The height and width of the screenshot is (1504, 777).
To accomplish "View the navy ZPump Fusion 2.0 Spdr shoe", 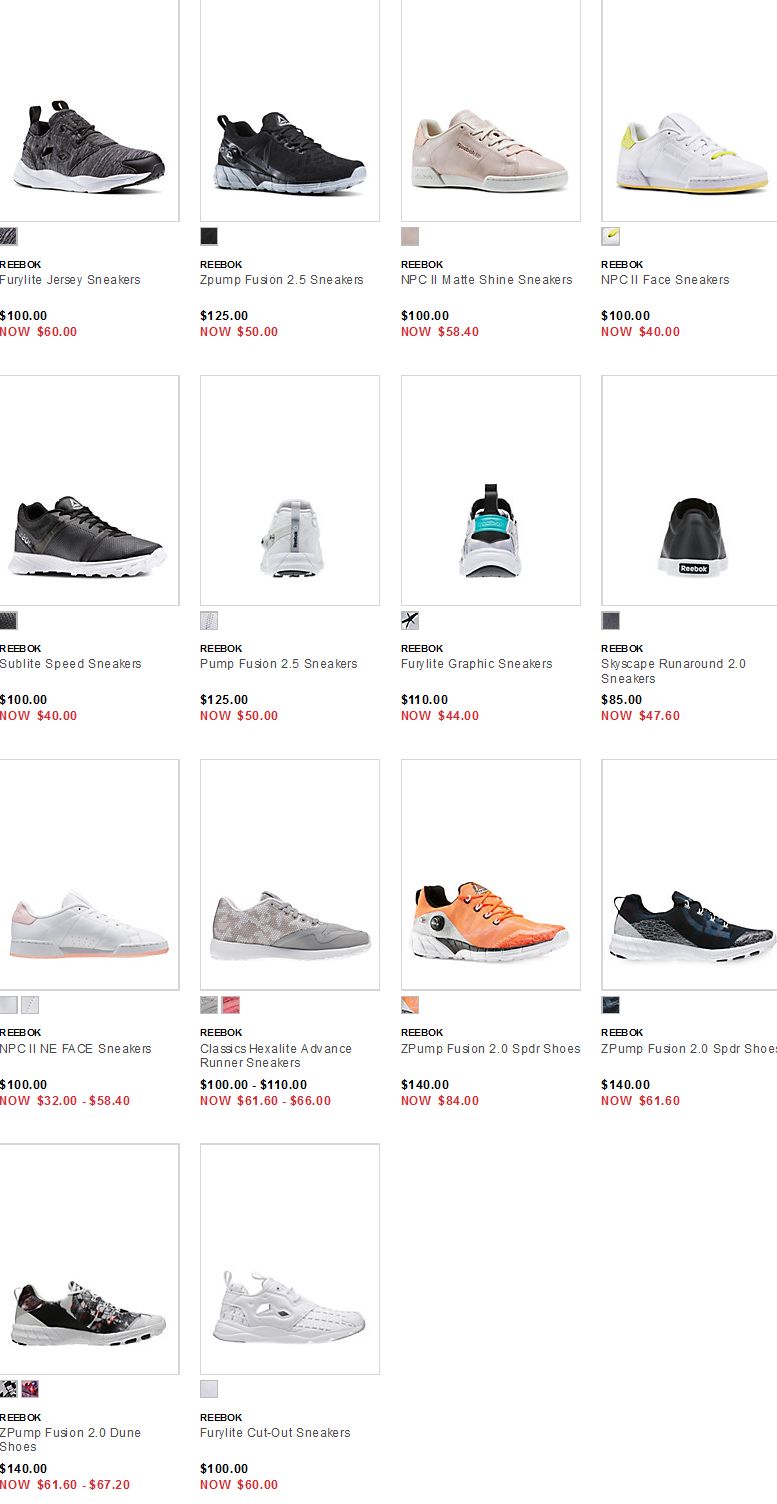I will (x=689, y=875).
